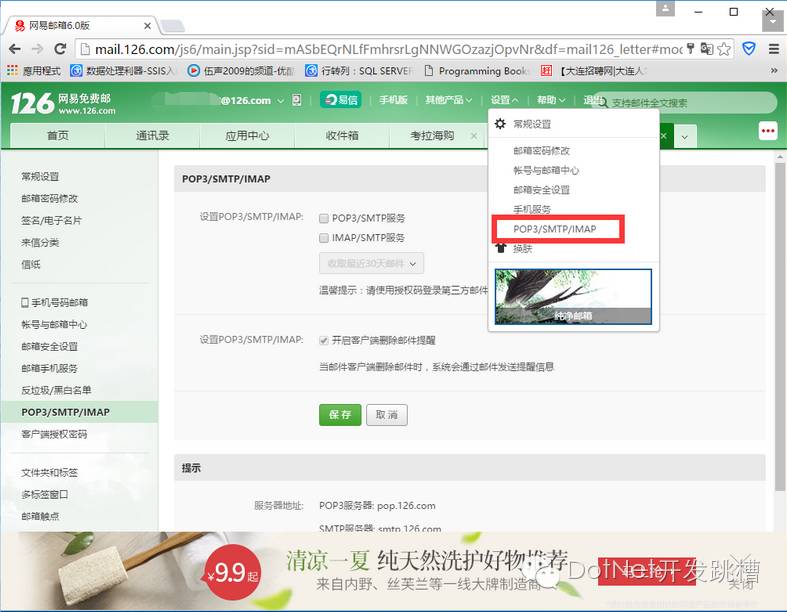This screenshot has height=612, width=787.
Task: Expand the email account dropdown arrow
Action: [281, 100]
